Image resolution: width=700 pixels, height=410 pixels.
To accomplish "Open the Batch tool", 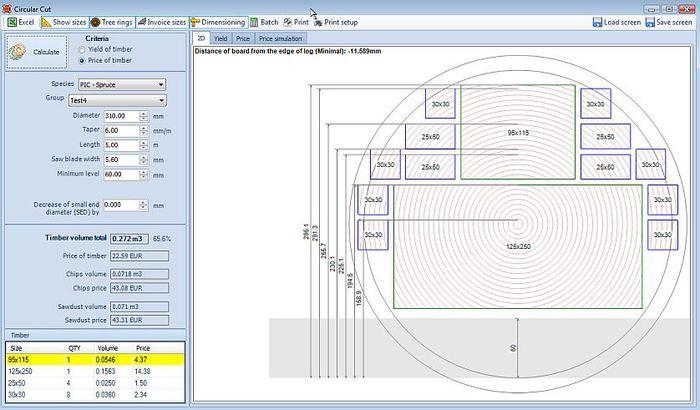I will 265,21.
